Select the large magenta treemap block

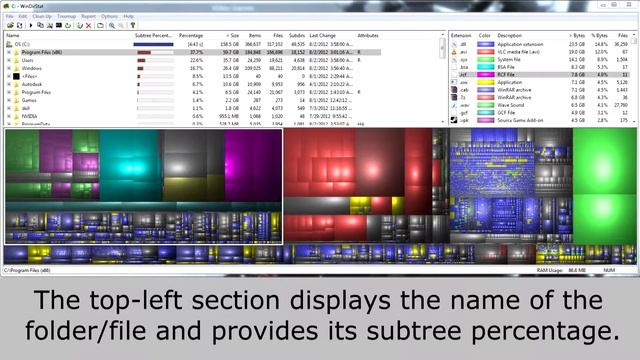[252, 165]
